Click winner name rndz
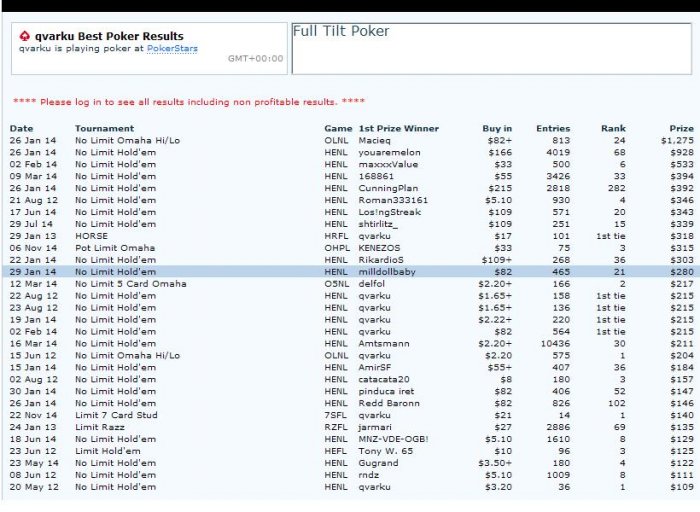 [x=369, y=475]
